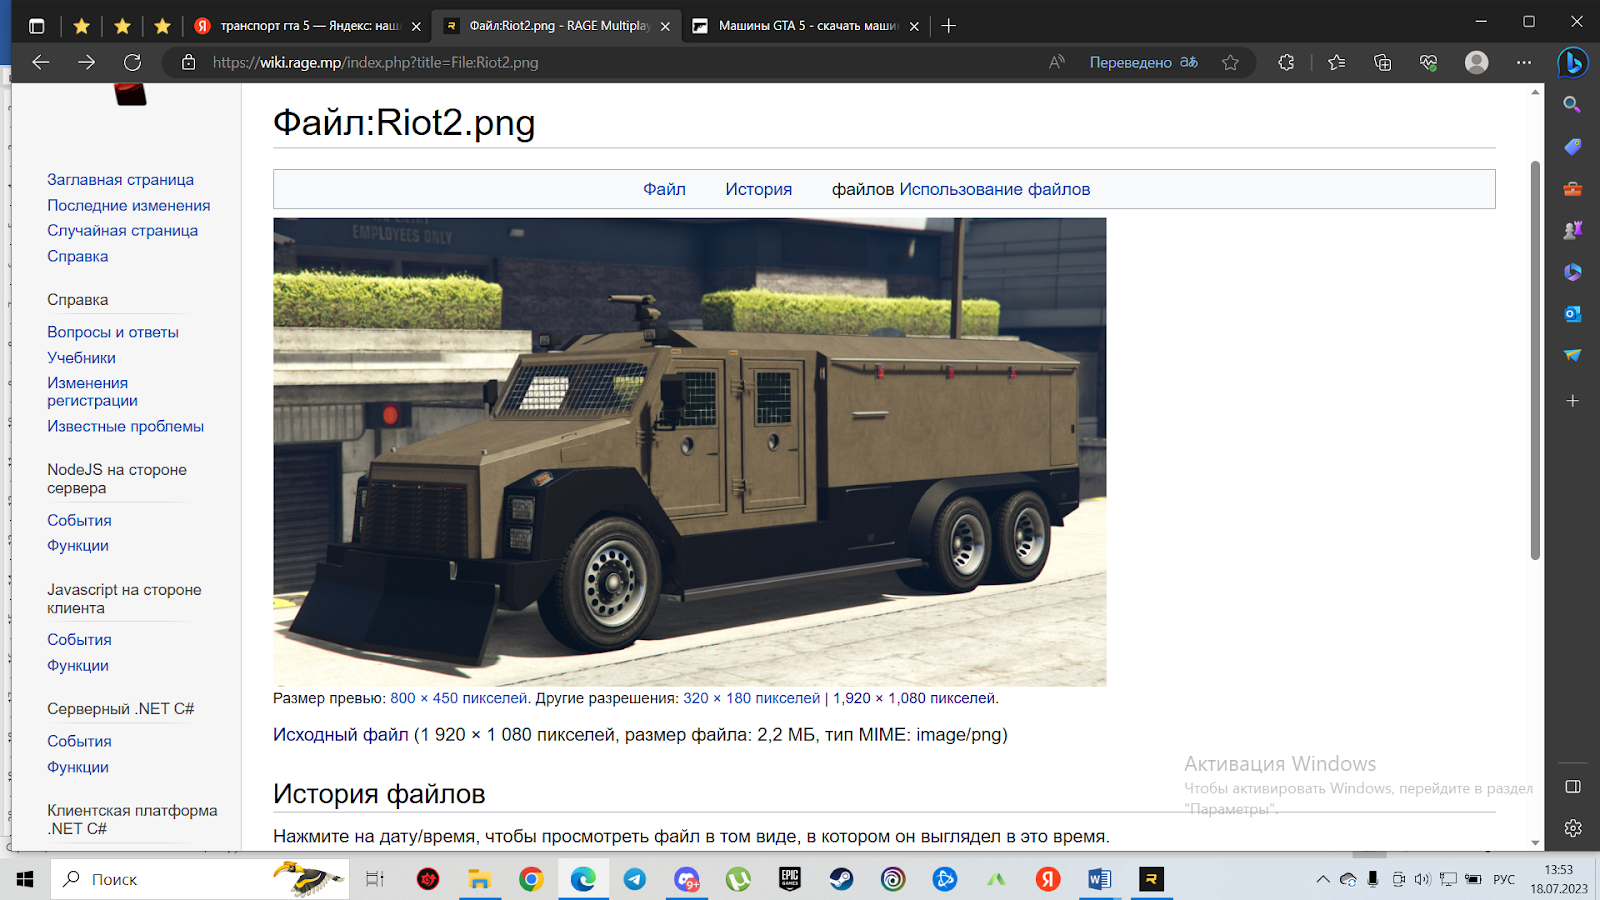Go to the 'История' section tab
The height and width of the screenshot is (900, 1600).
[758, 189]
